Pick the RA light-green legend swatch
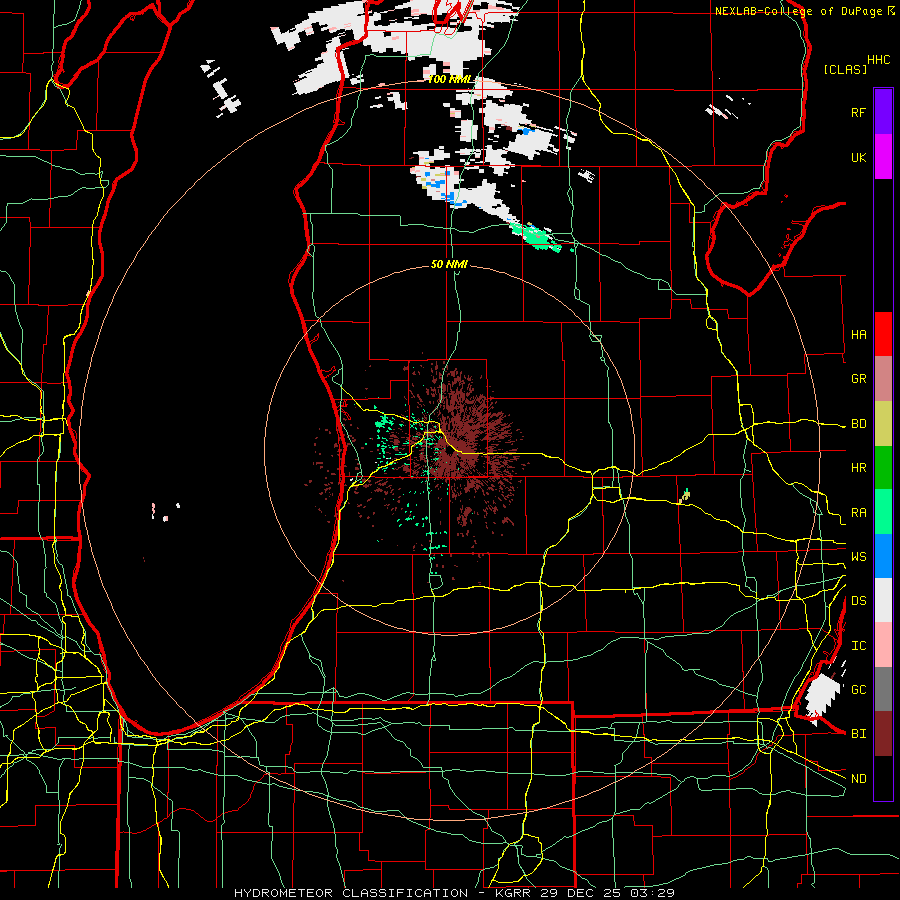This screenshot has height=900, width=900. 883,512
